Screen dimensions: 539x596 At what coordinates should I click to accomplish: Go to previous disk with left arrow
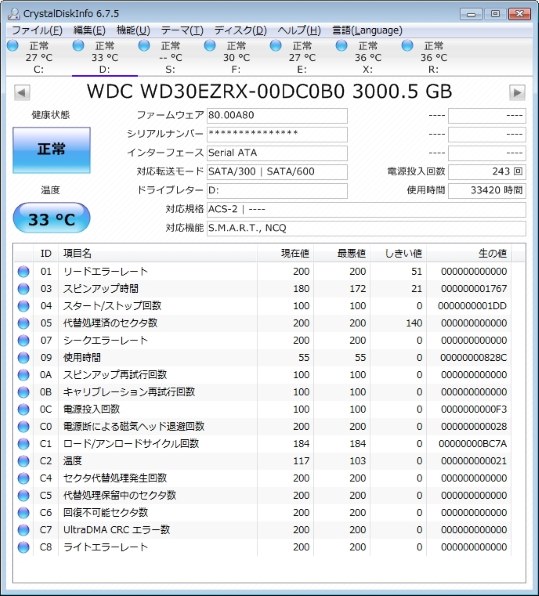(22, 92)
